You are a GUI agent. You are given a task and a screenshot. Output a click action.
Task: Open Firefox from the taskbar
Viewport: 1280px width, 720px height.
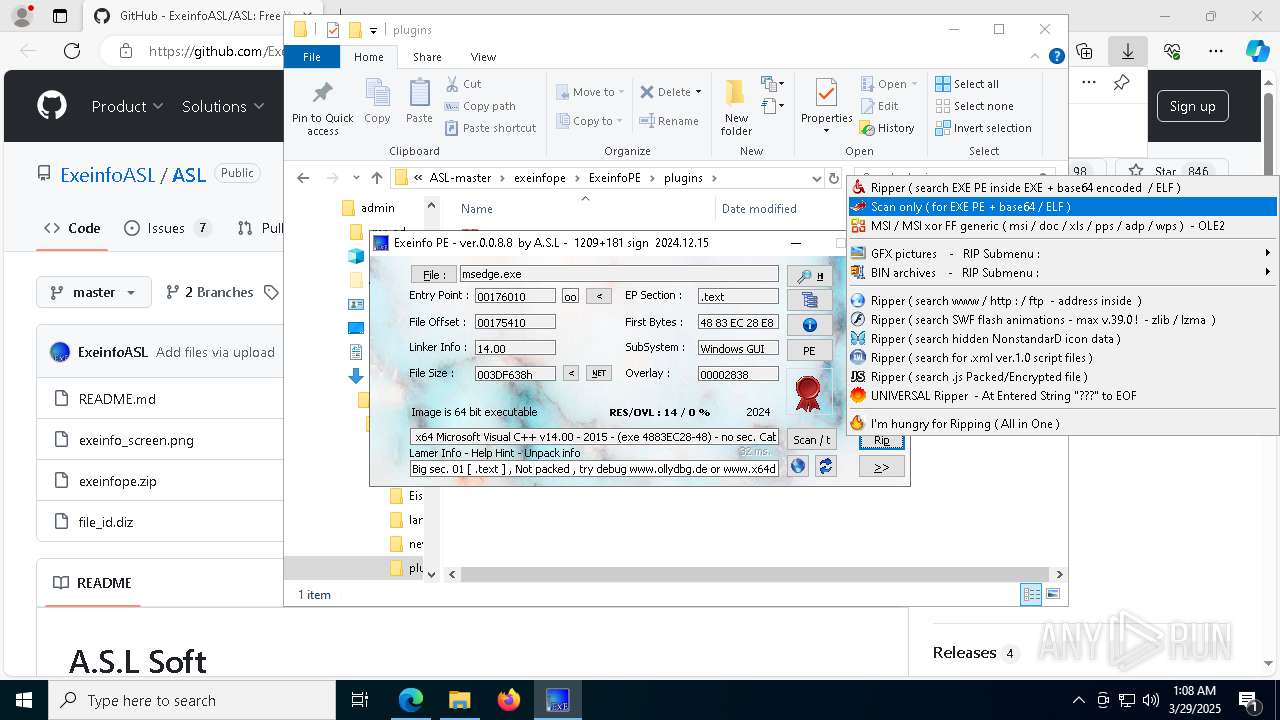click(x=508, y=700)
